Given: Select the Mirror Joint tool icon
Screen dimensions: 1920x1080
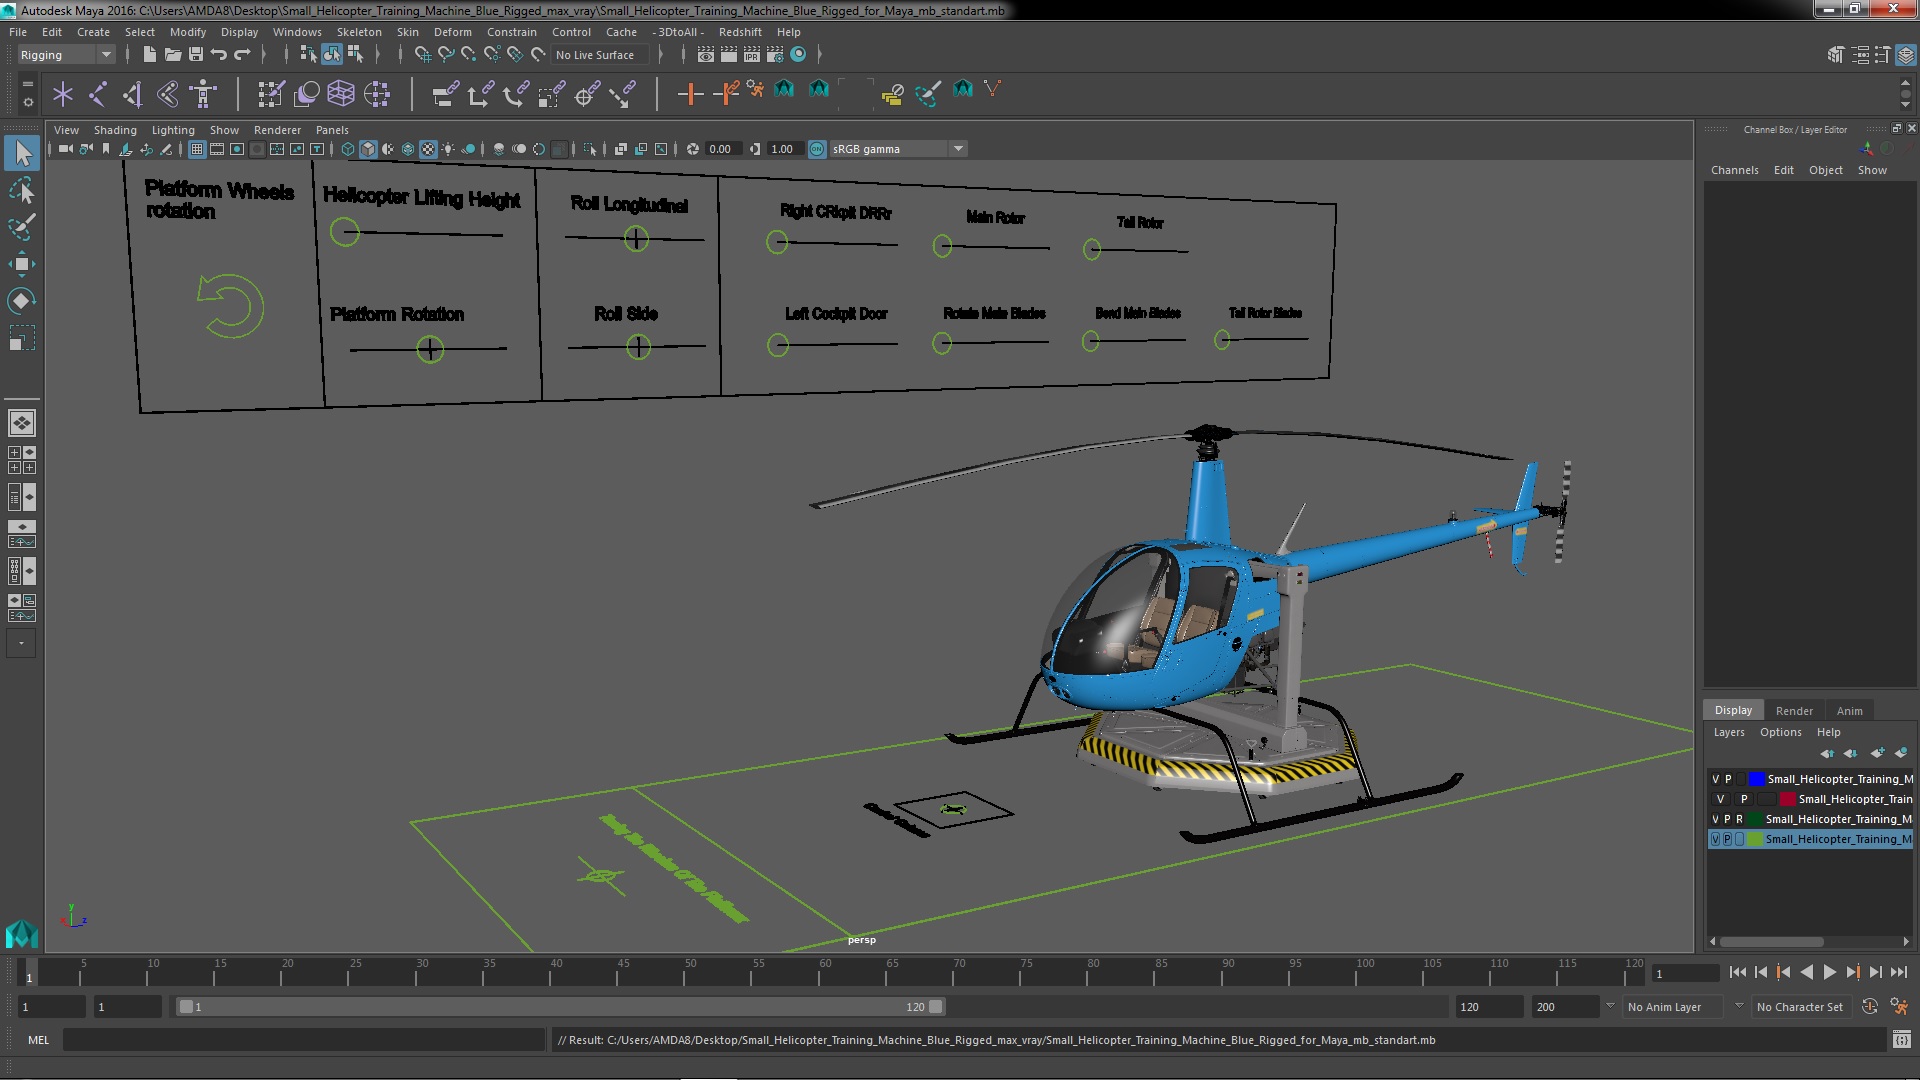Looking at the screenshot, I should tap(133, 94).
